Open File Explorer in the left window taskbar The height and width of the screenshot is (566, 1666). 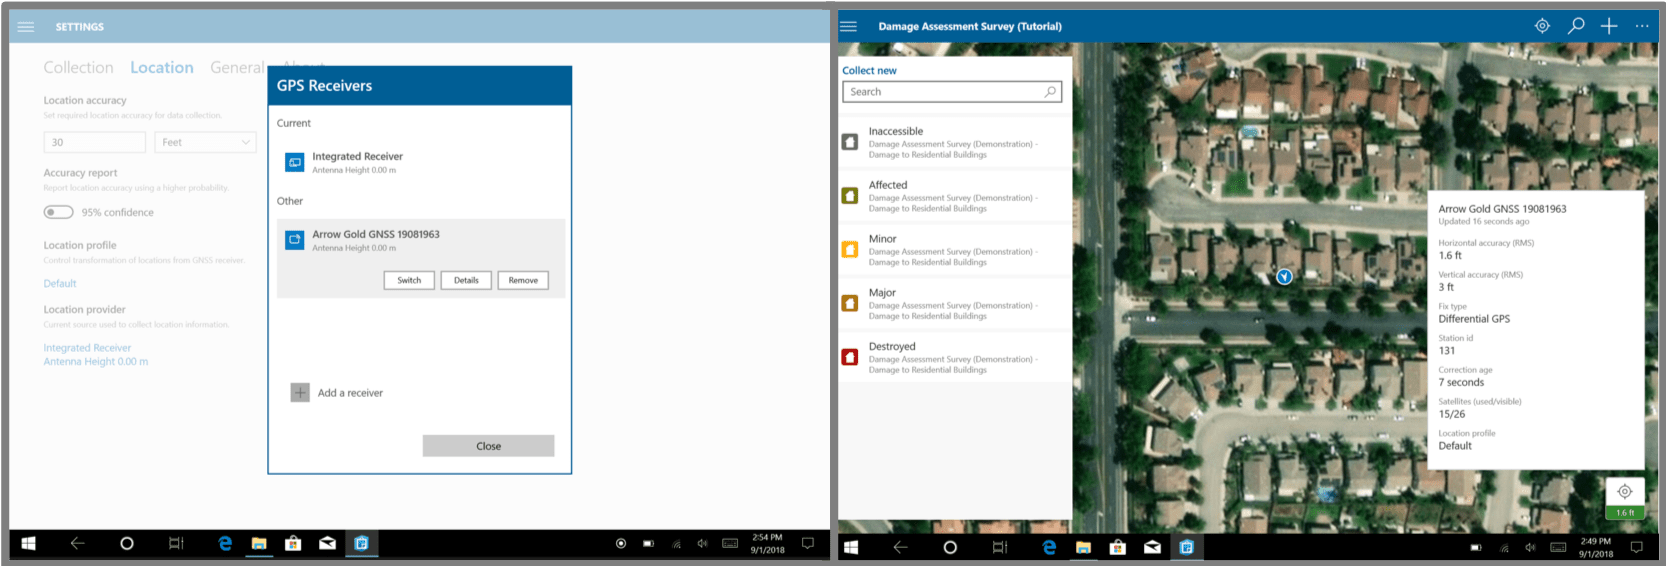pos(259,543)
